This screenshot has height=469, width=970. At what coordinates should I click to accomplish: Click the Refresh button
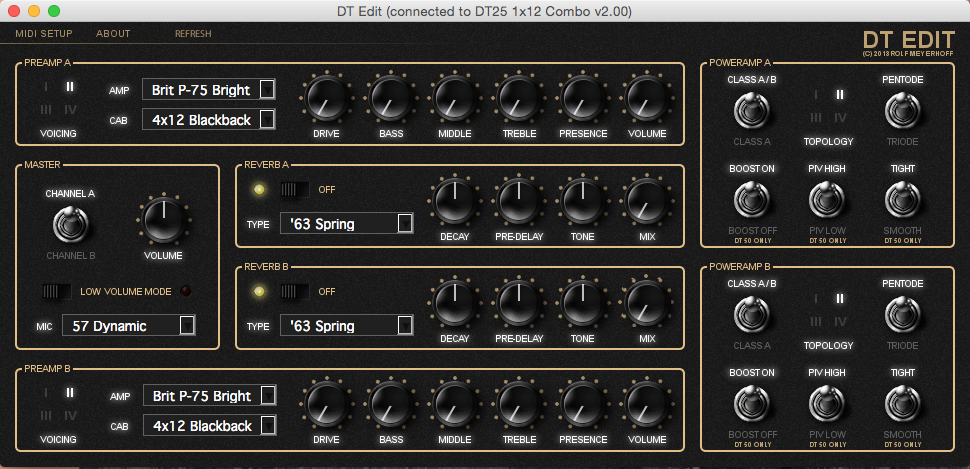[193, 34]
